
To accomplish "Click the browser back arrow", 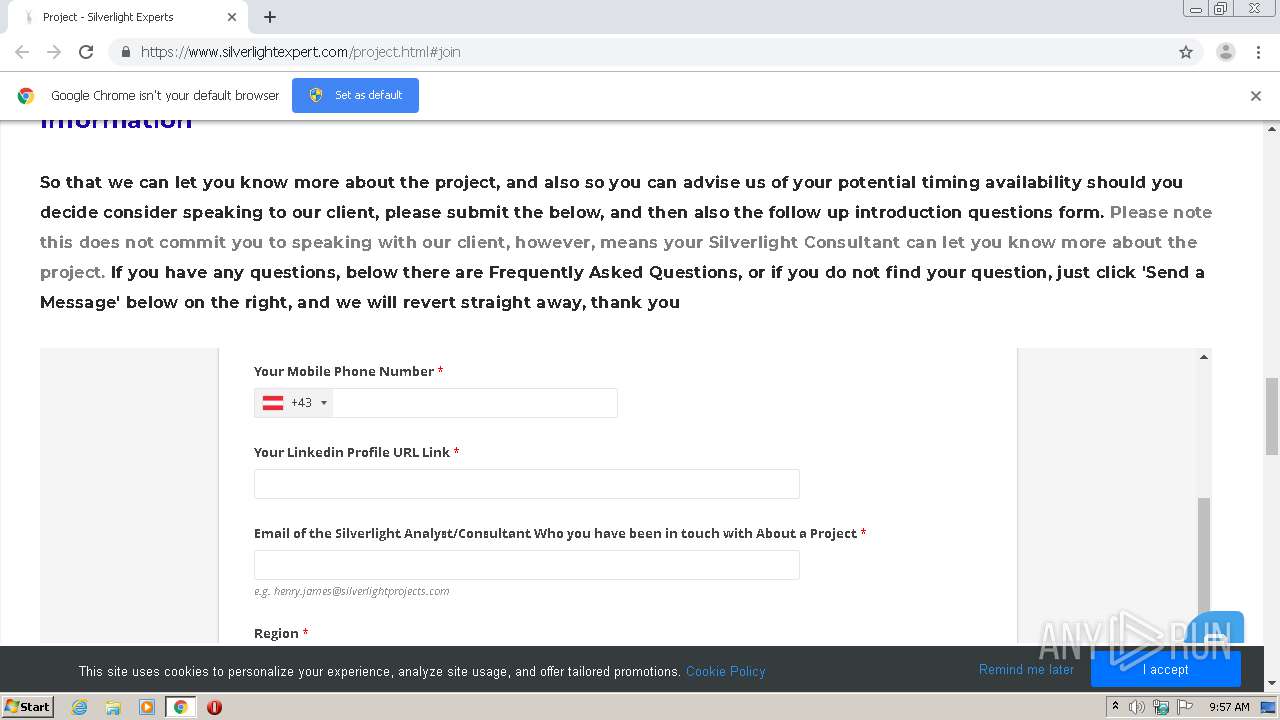I will click(x=22, y=52).
